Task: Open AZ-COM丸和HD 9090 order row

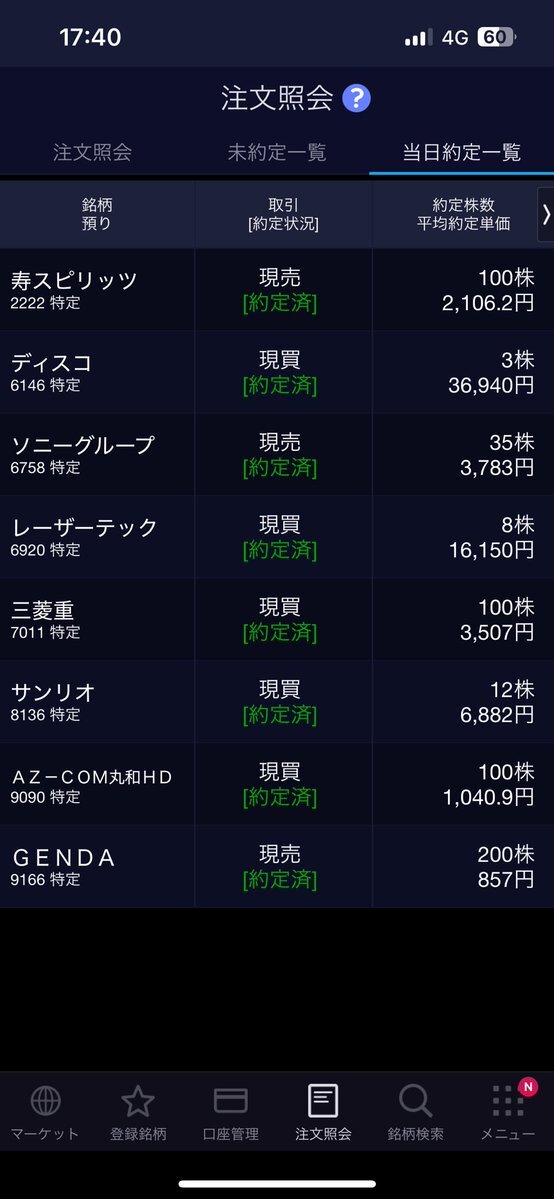Action: (x=277, y=785)
